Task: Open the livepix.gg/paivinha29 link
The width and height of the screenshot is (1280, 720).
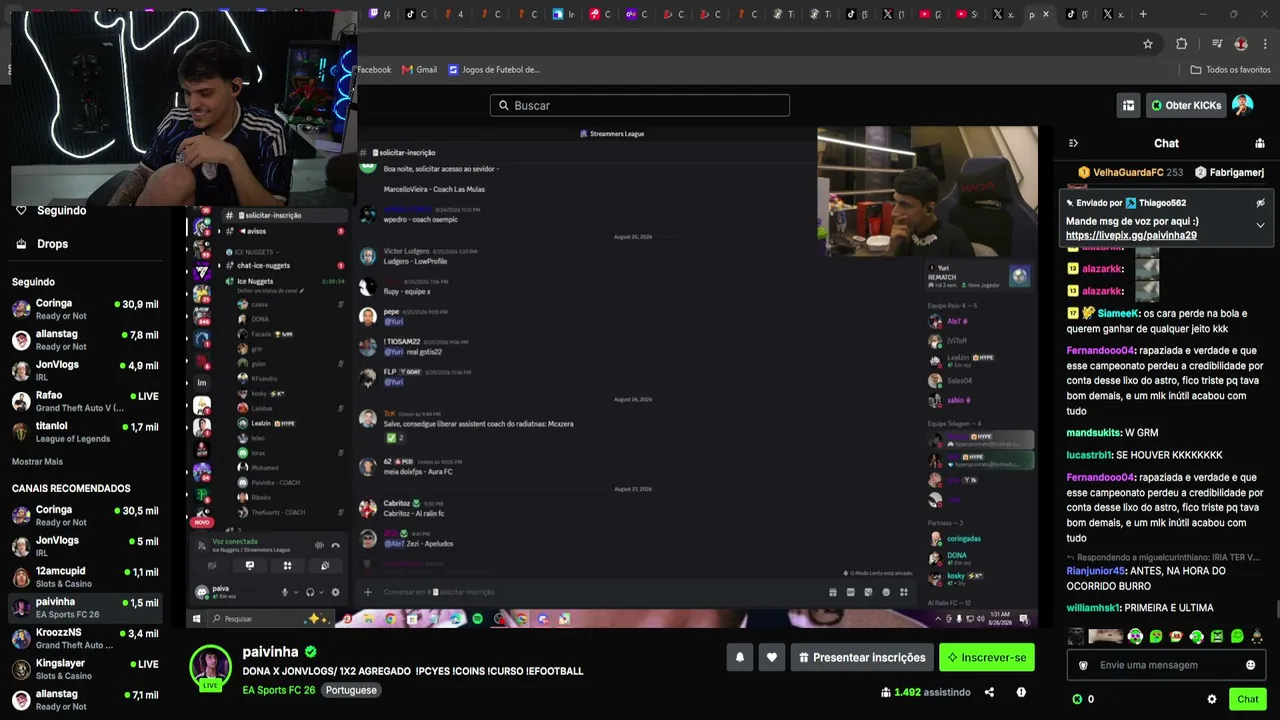Action: tap(1131, 236)
